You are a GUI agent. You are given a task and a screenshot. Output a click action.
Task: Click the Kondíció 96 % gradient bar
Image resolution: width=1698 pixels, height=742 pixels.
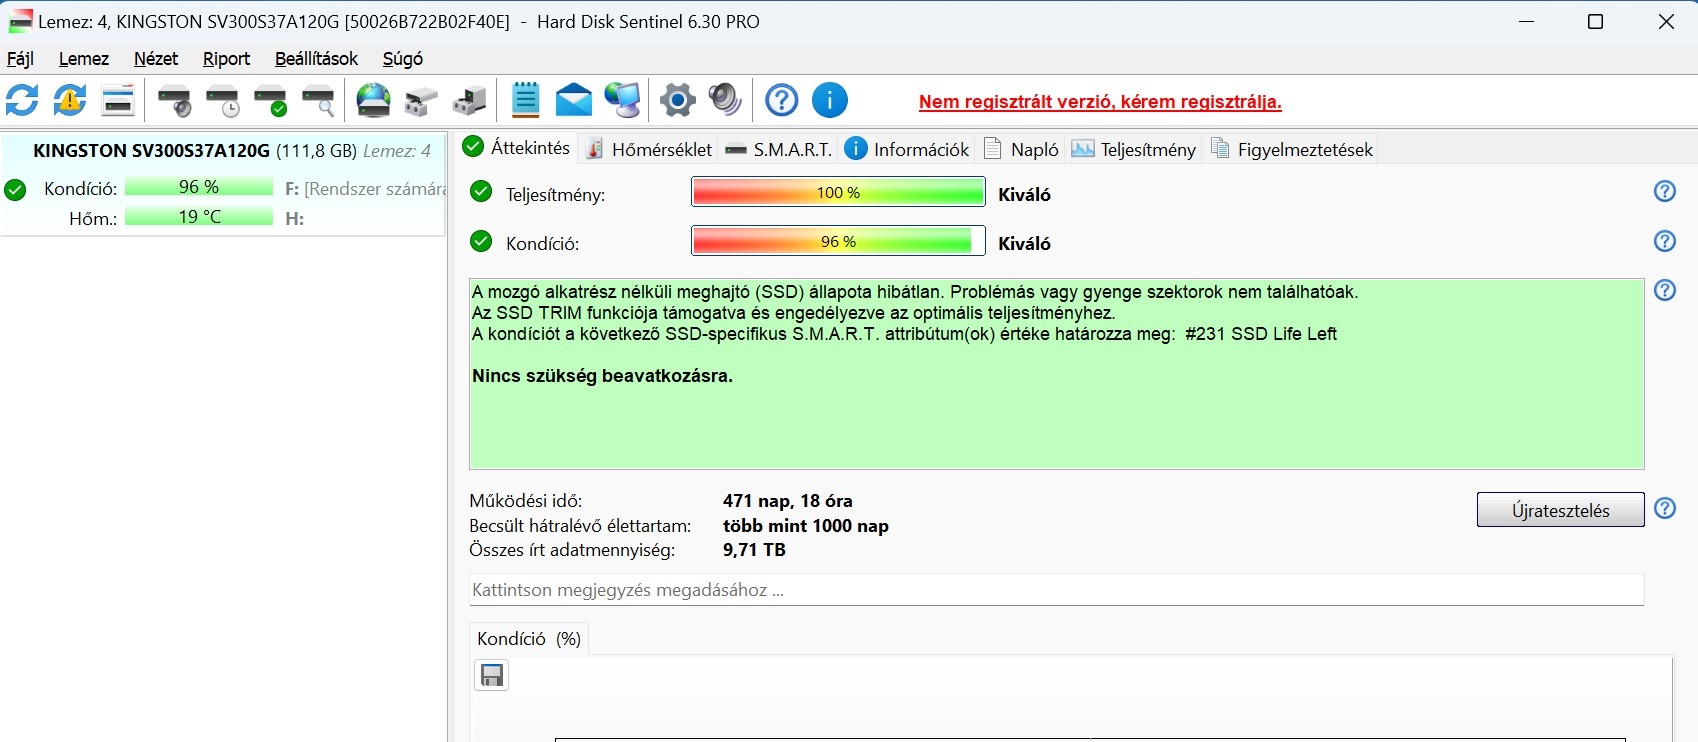coord(838,241)
